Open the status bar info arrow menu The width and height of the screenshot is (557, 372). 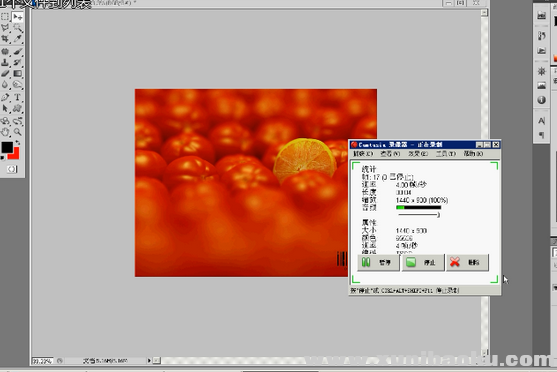pyautogui.click(x=149, y=361)
